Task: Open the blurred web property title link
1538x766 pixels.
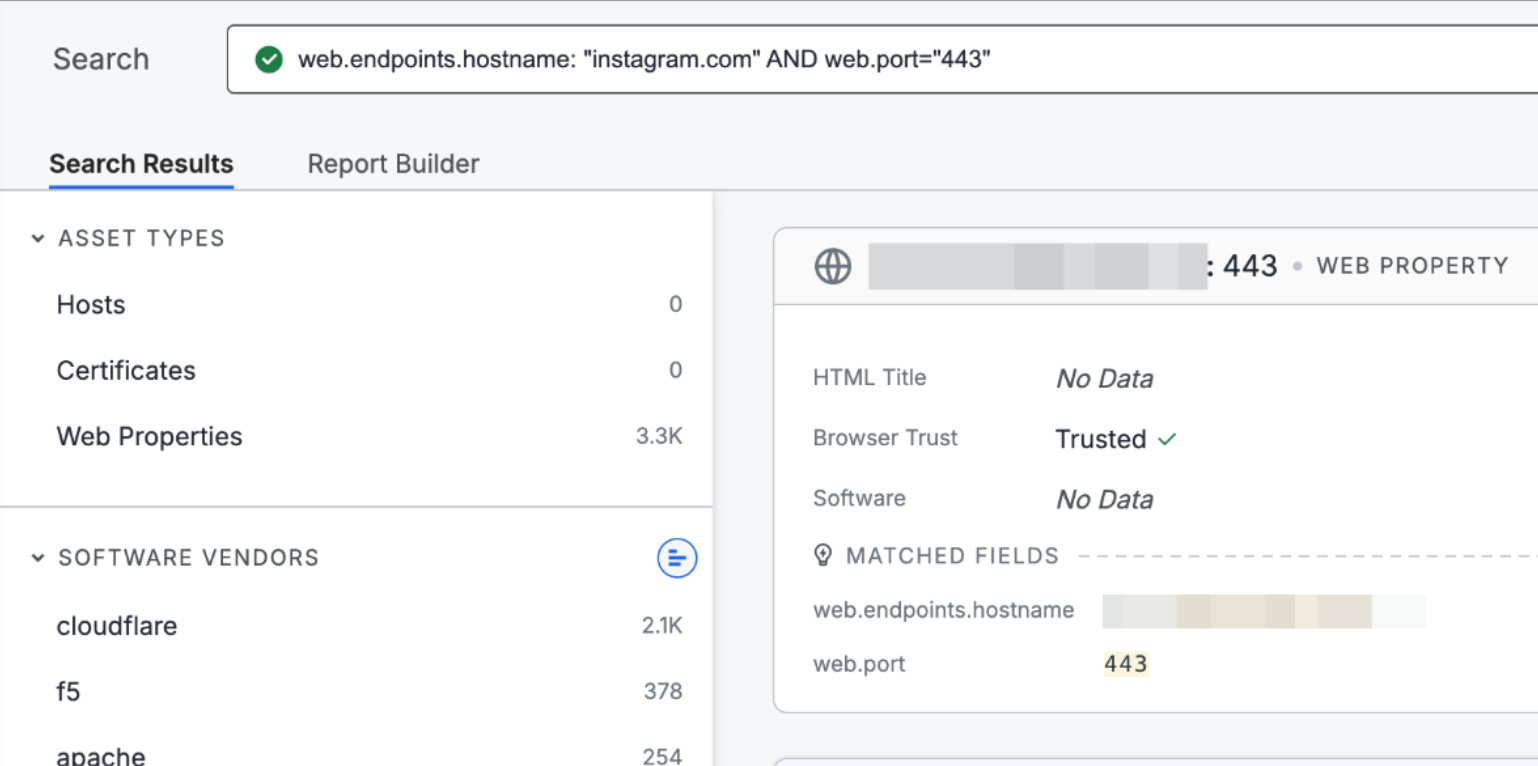Action: [x=1037, y=266]
